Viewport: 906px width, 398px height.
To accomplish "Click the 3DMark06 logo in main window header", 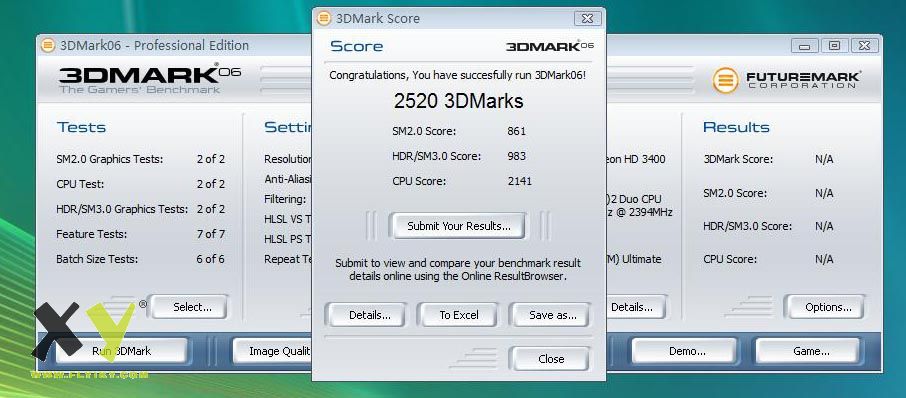I will [x=150, y=80].
